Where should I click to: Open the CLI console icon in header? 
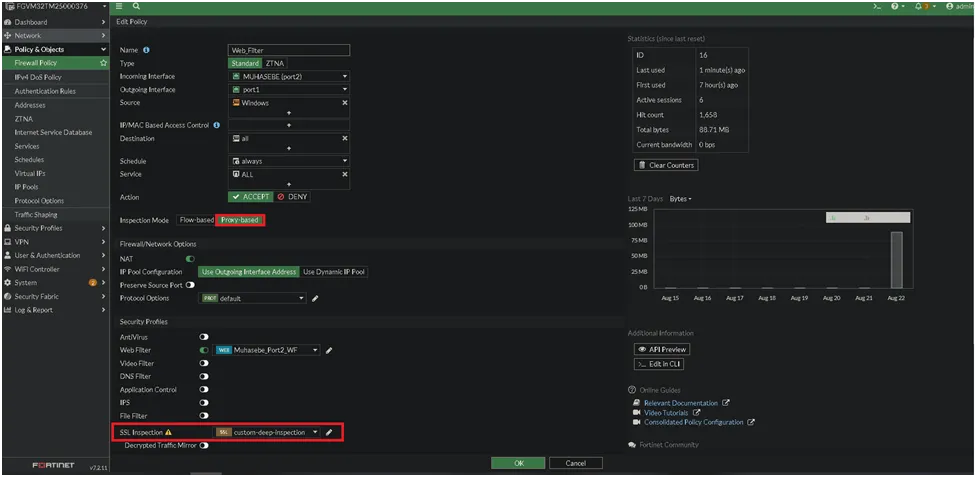[x=877, y=6]
